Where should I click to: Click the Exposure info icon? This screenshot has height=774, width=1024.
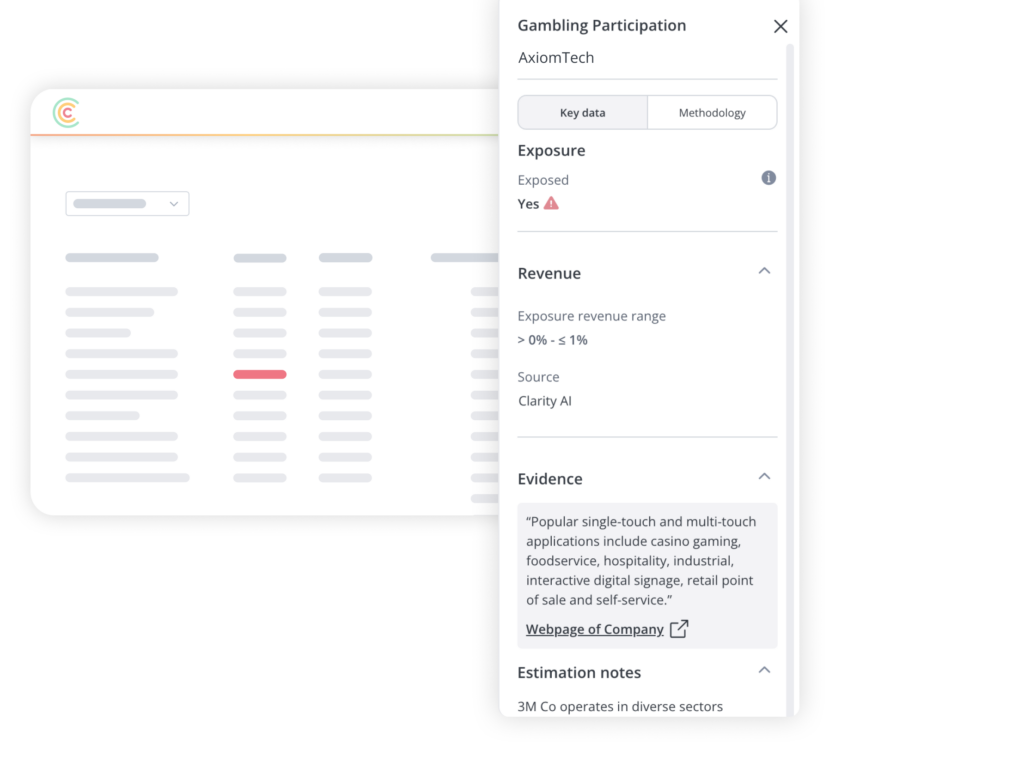tap(768, 178)
